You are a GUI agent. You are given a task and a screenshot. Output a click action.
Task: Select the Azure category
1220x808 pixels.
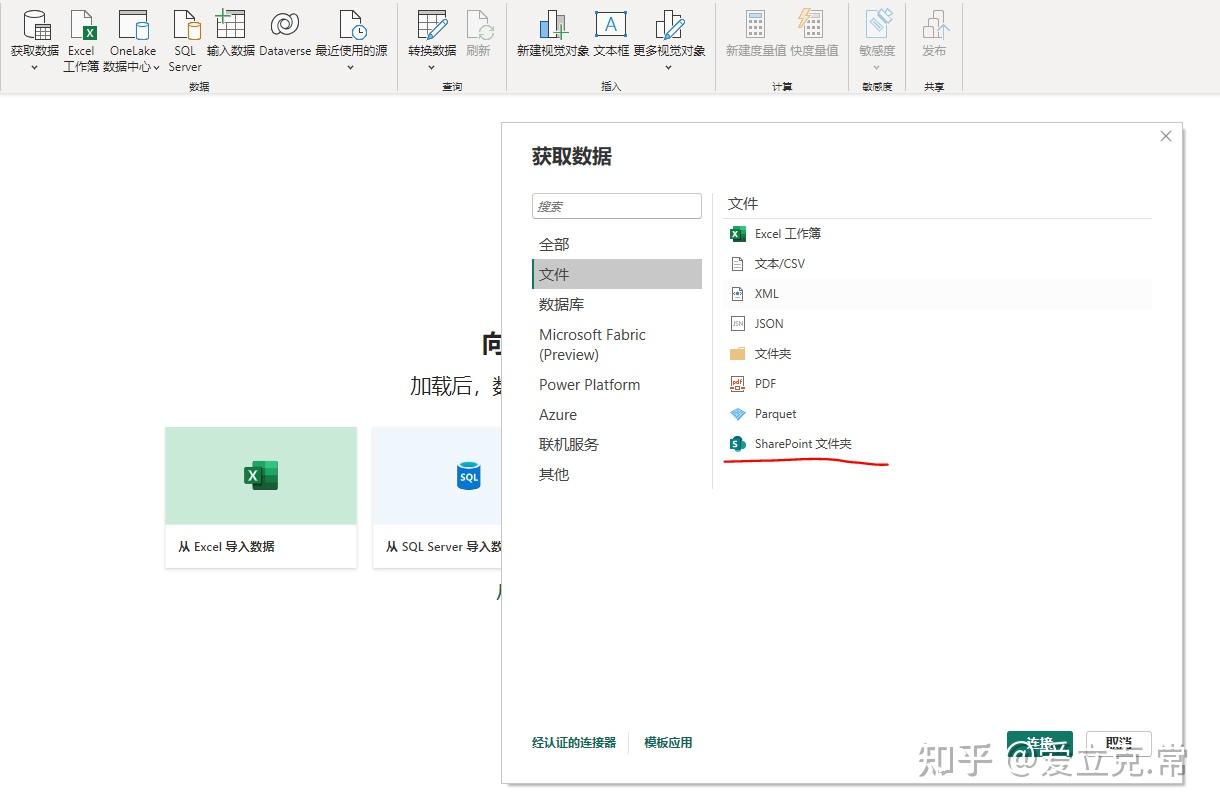click(x=557, y=414)
